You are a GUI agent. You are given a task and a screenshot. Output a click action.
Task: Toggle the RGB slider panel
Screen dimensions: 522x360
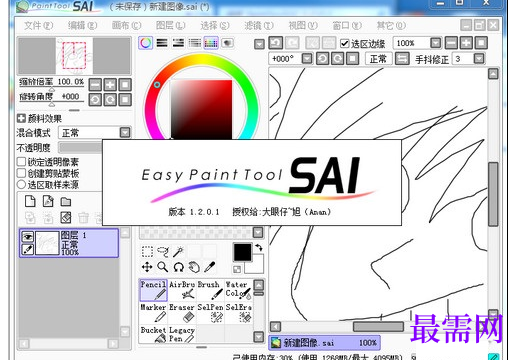162,43
